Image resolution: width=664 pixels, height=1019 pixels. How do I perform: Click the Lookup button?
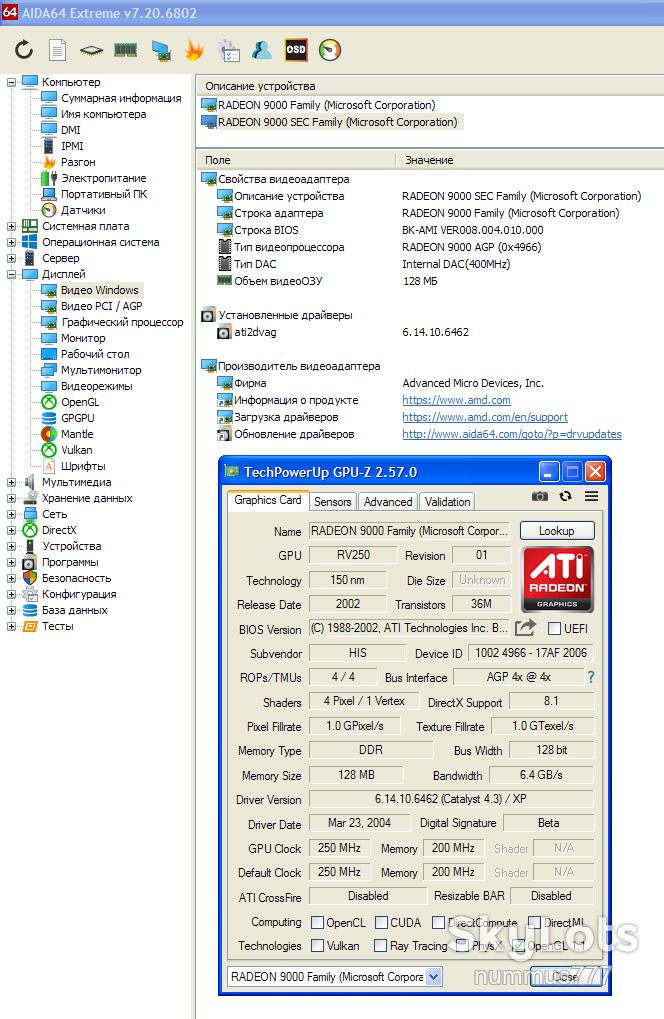557,530
